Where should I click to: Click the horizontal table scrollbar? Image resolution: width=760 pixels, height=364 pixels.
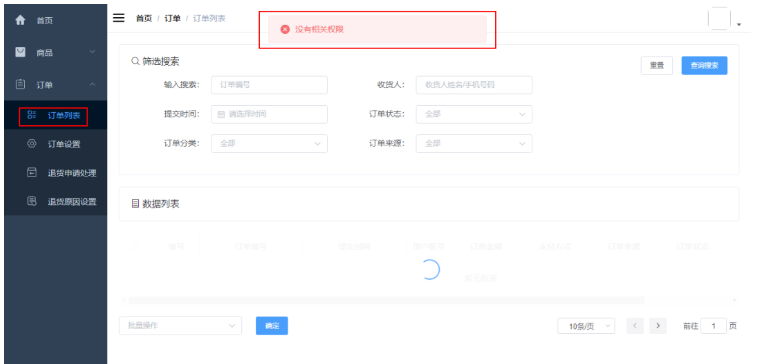386,301
